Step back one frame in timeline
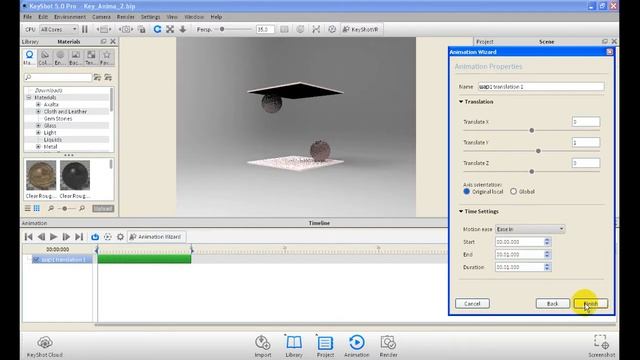640x360 pixels. [x=41, y=237]
